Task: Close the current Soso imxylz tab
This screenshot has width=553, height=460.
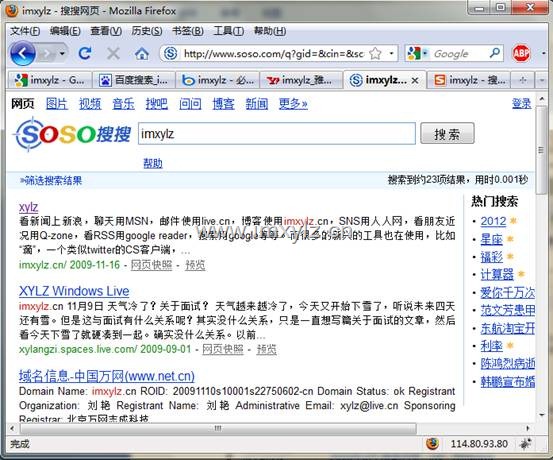Action: click(415, 81)
